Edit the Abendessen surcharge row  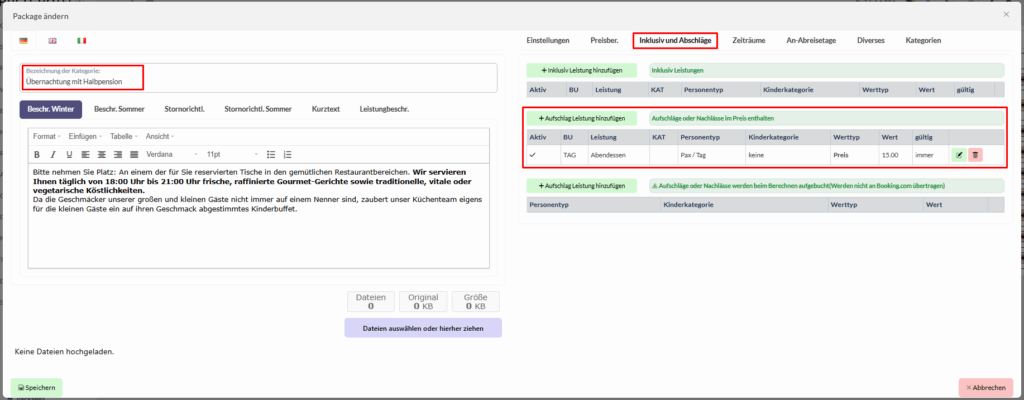959,155
